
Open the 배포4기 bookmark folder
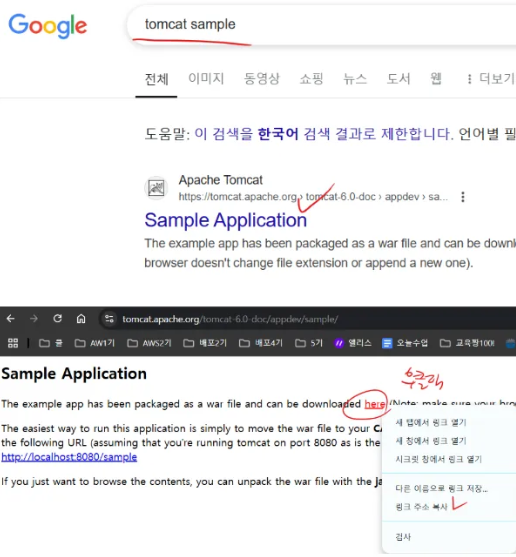click(261, 343)
